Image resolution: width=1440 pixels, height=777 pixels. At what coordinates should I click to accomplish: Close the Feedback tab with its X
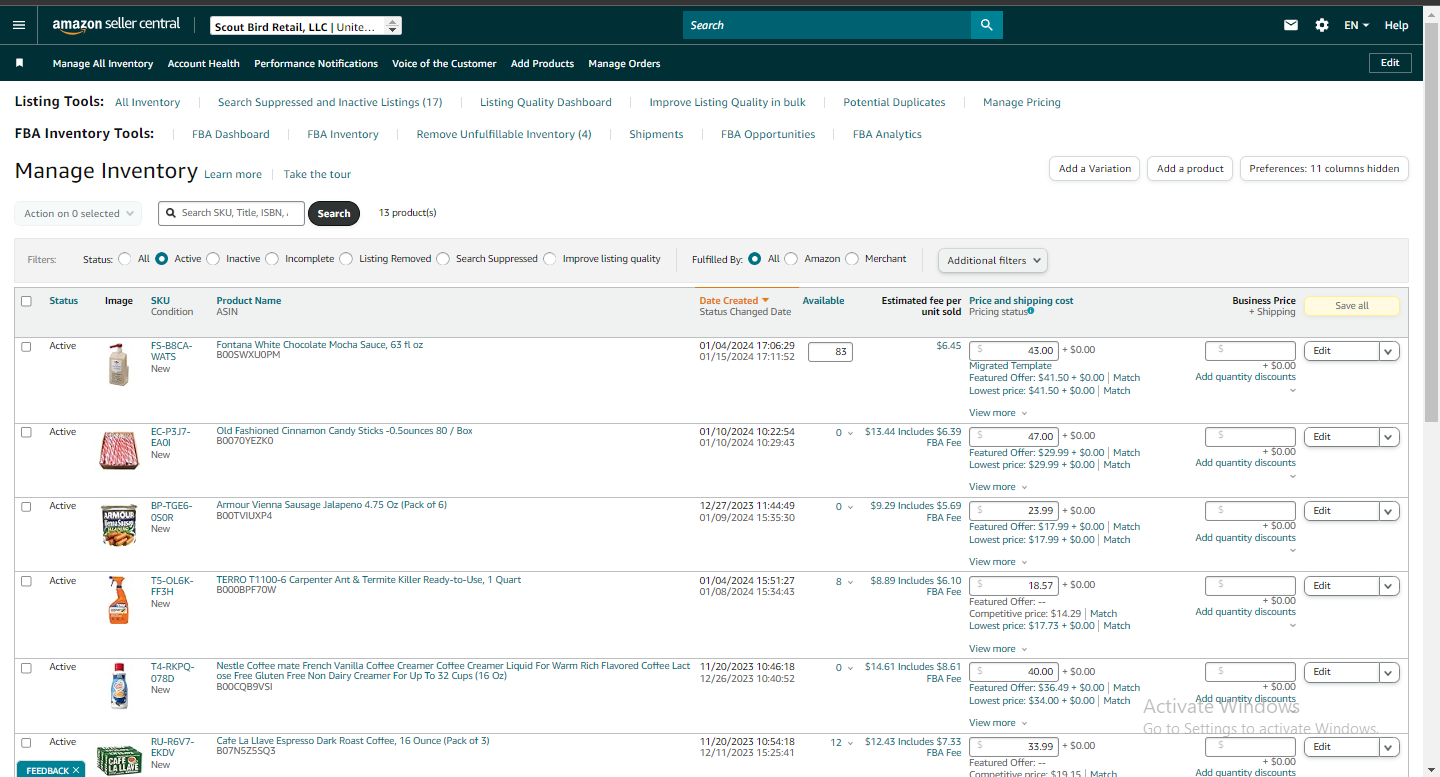pyautogui.click(x=76, y=770)
